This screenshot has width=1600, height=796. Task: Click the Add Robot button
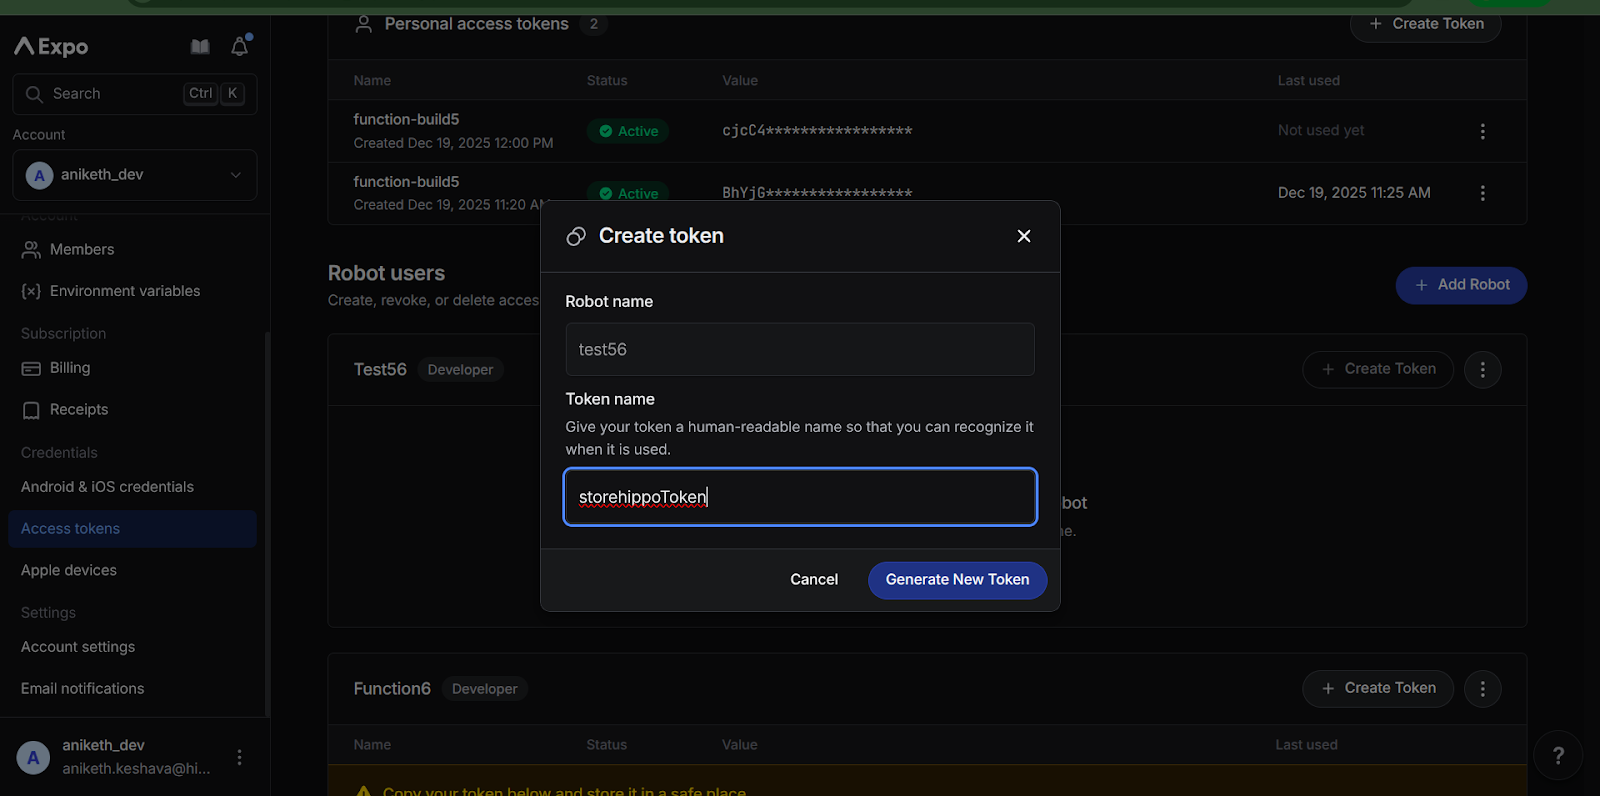point(1461,285)
